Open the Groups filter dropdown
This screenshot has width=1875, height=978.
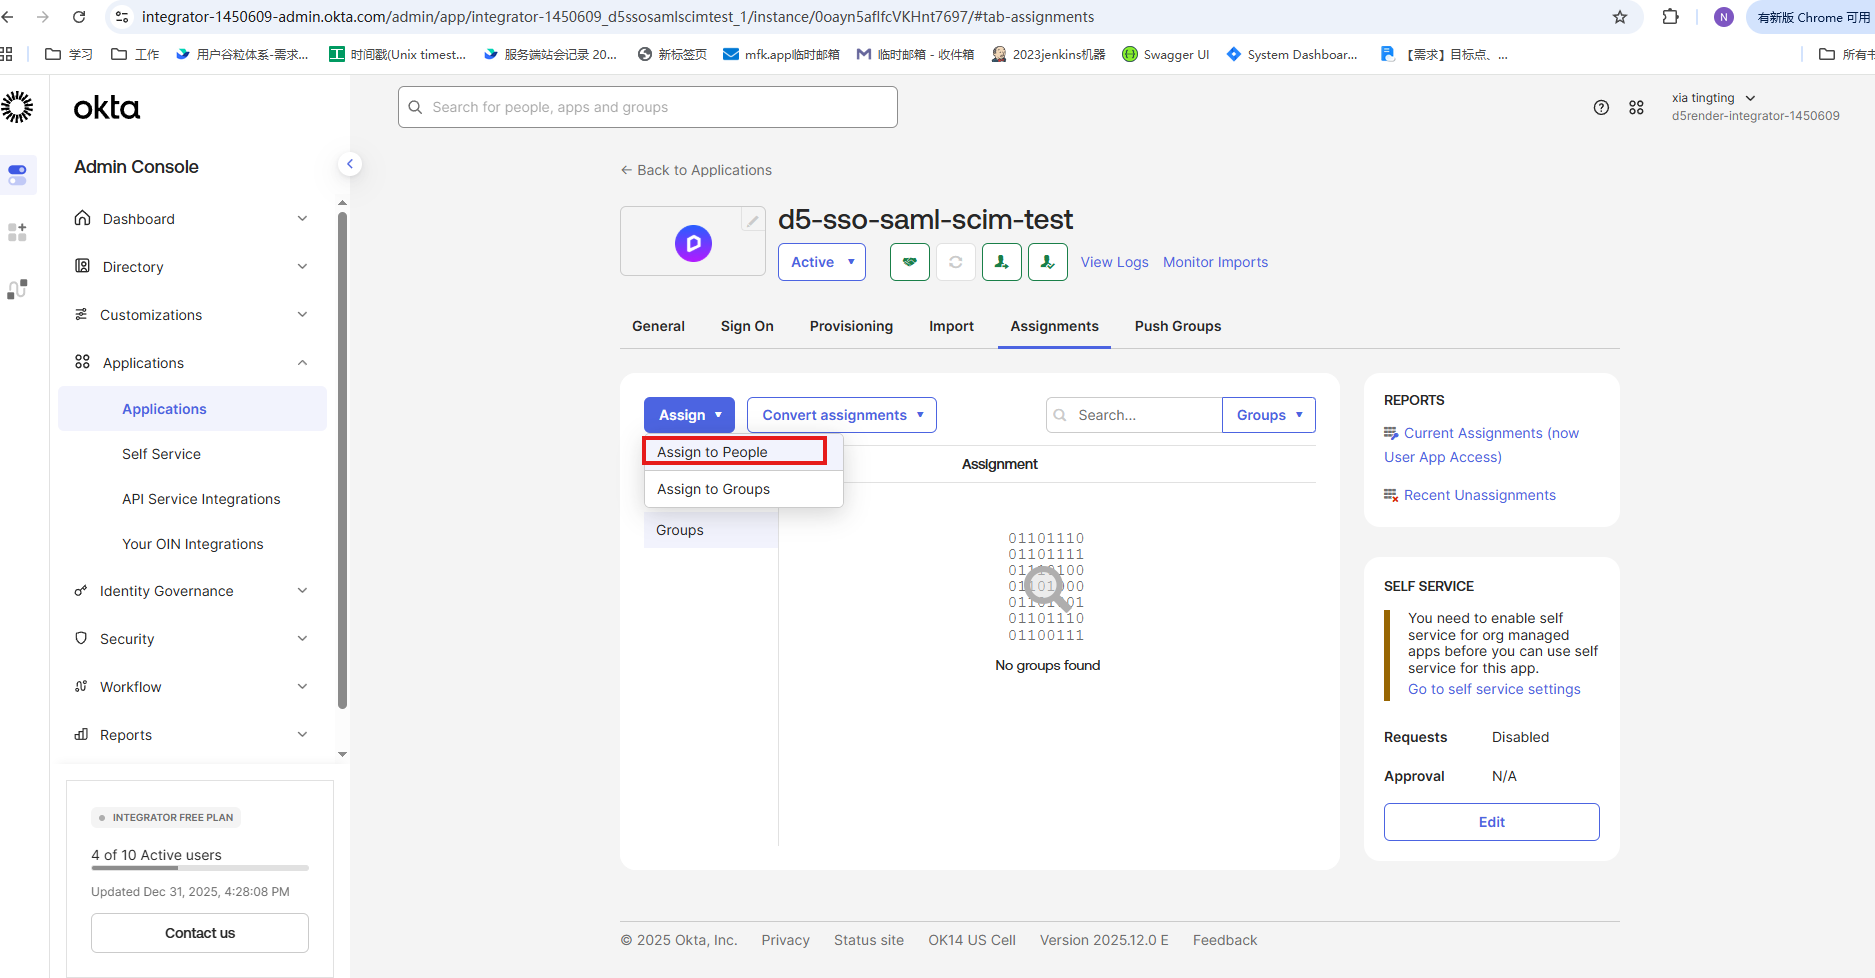coord(1268,415)
